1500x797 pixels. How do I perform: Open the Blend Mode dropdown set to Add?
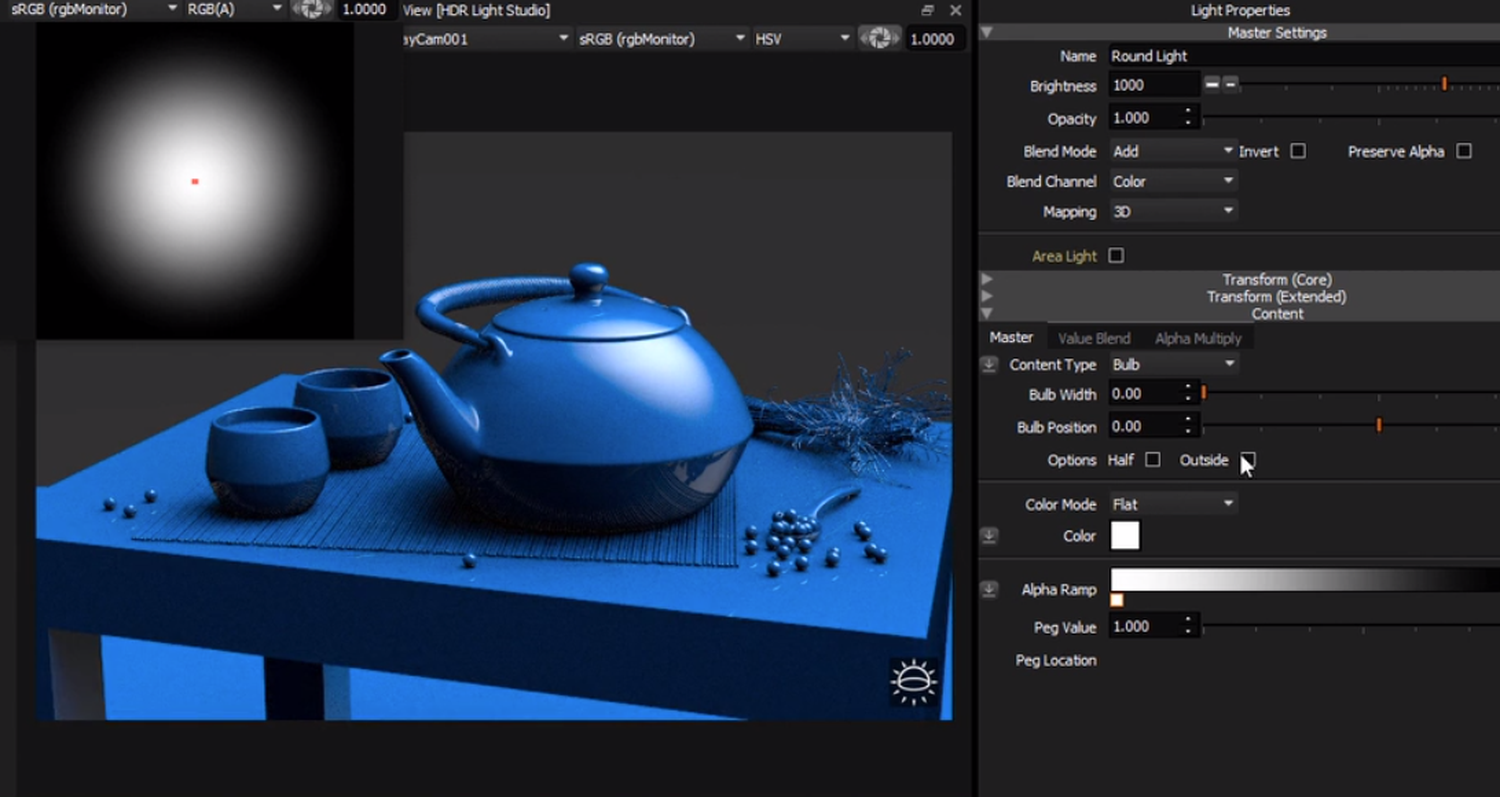(x=1172, y=150)
